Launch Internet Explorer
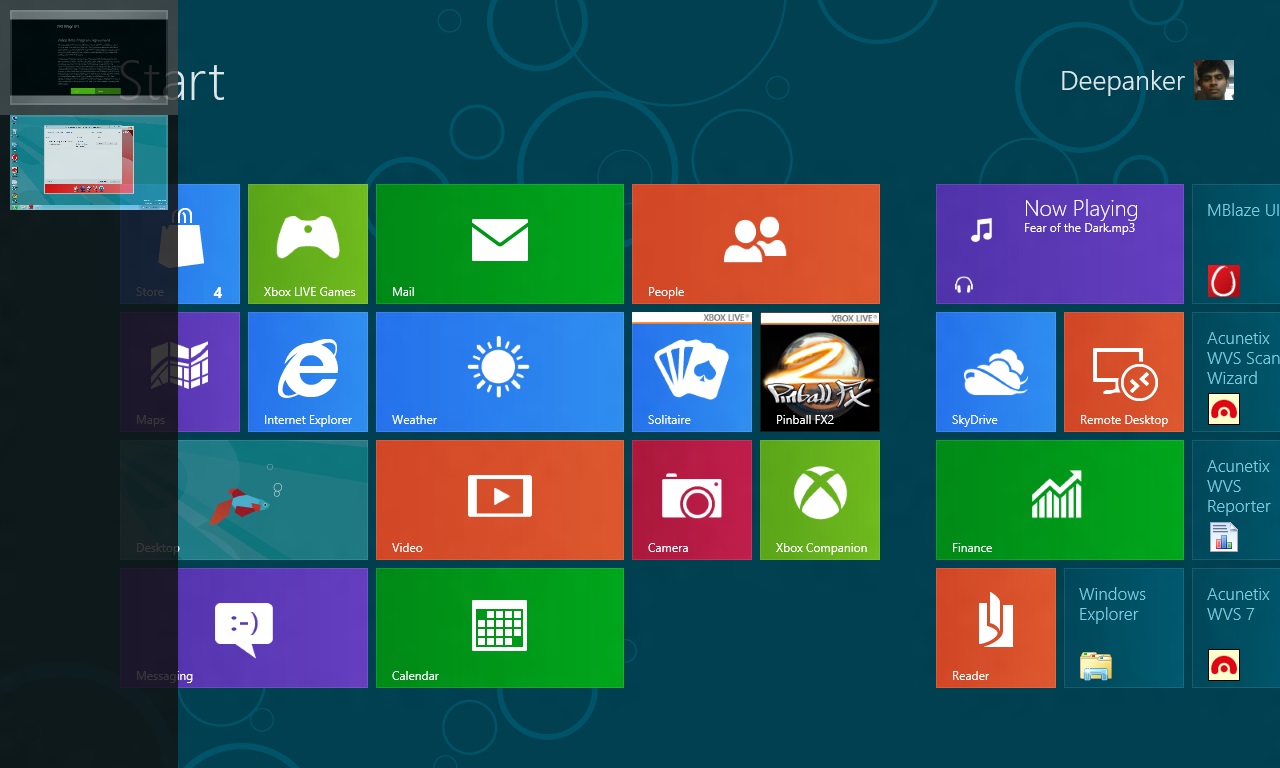Image resolution: width=1280 pixels, height=768 pixels. click(308, 372)
